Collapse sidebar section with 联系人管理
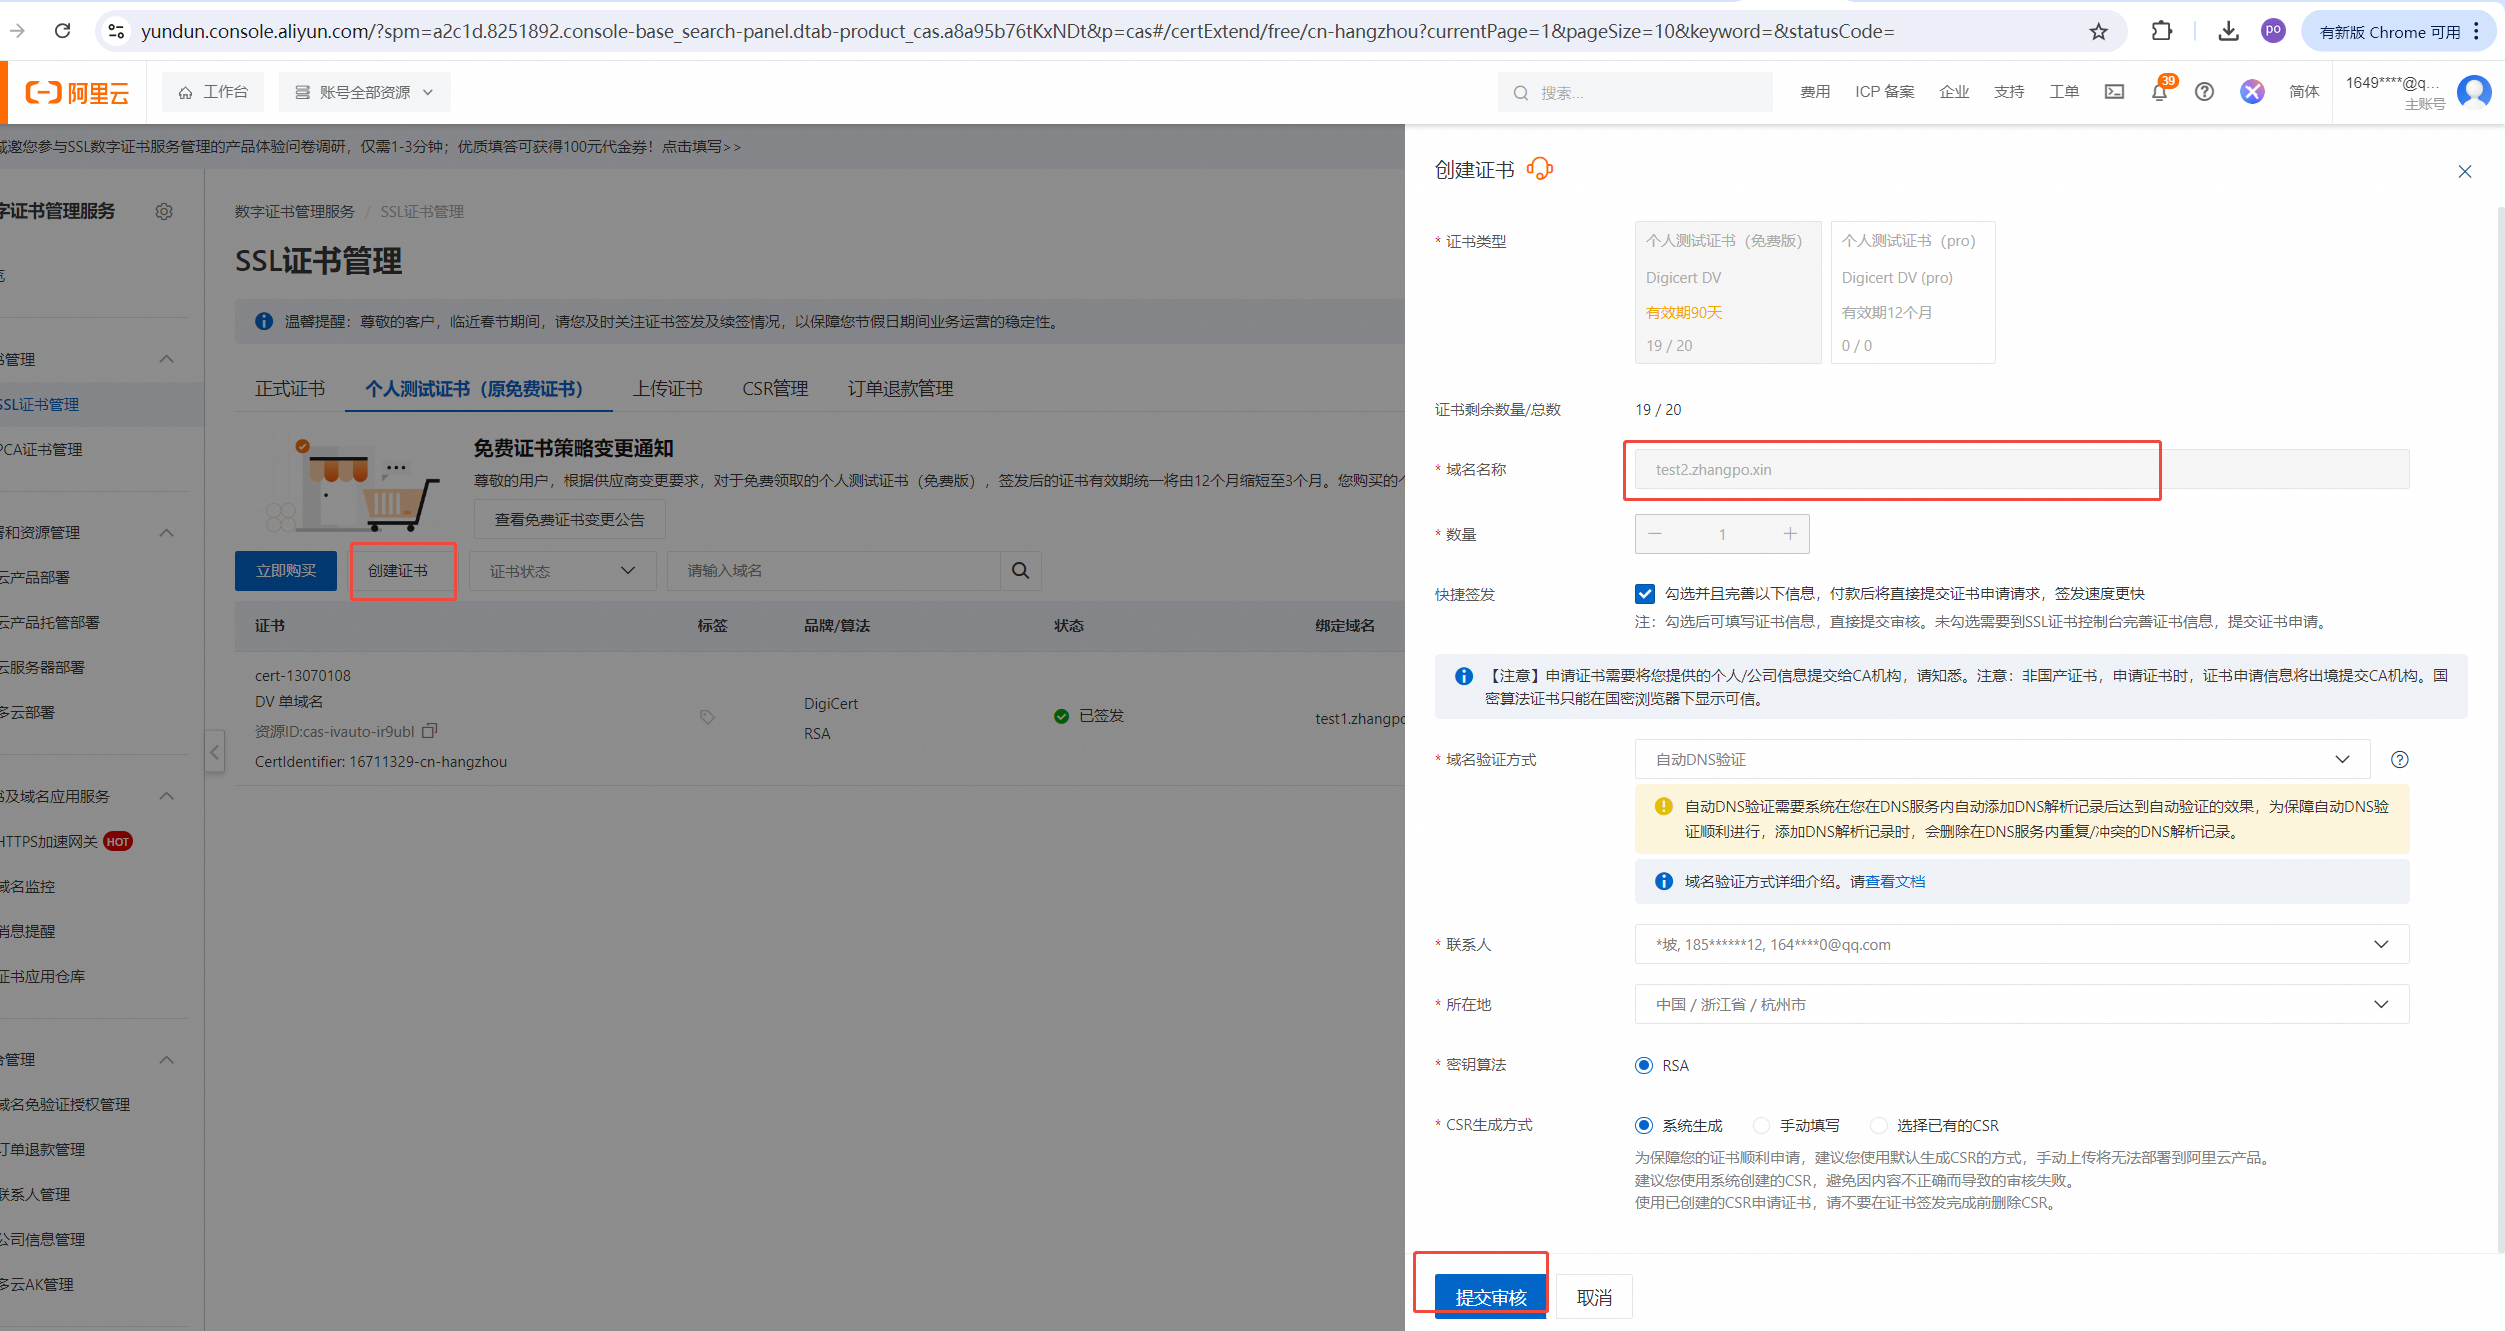 (167, 1059)
